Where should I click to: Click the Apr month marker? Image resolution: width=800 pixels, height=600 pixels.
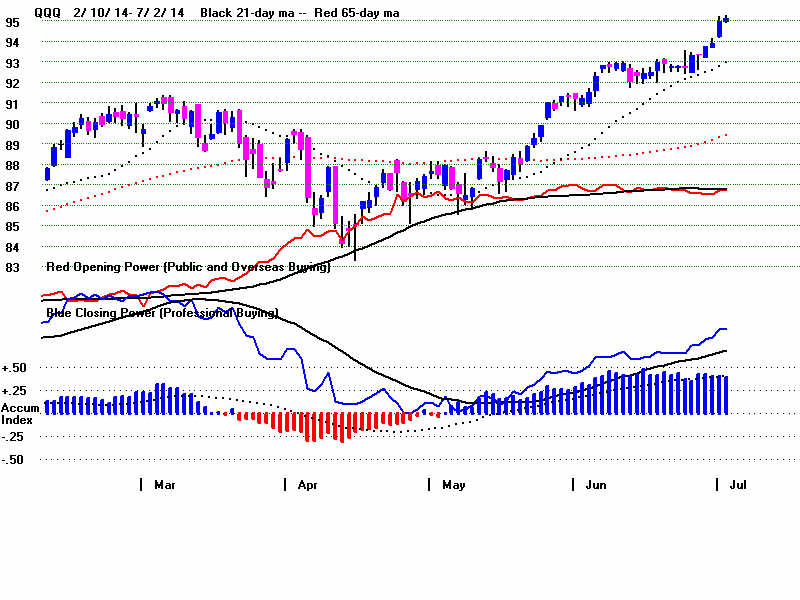pos(308,485)
